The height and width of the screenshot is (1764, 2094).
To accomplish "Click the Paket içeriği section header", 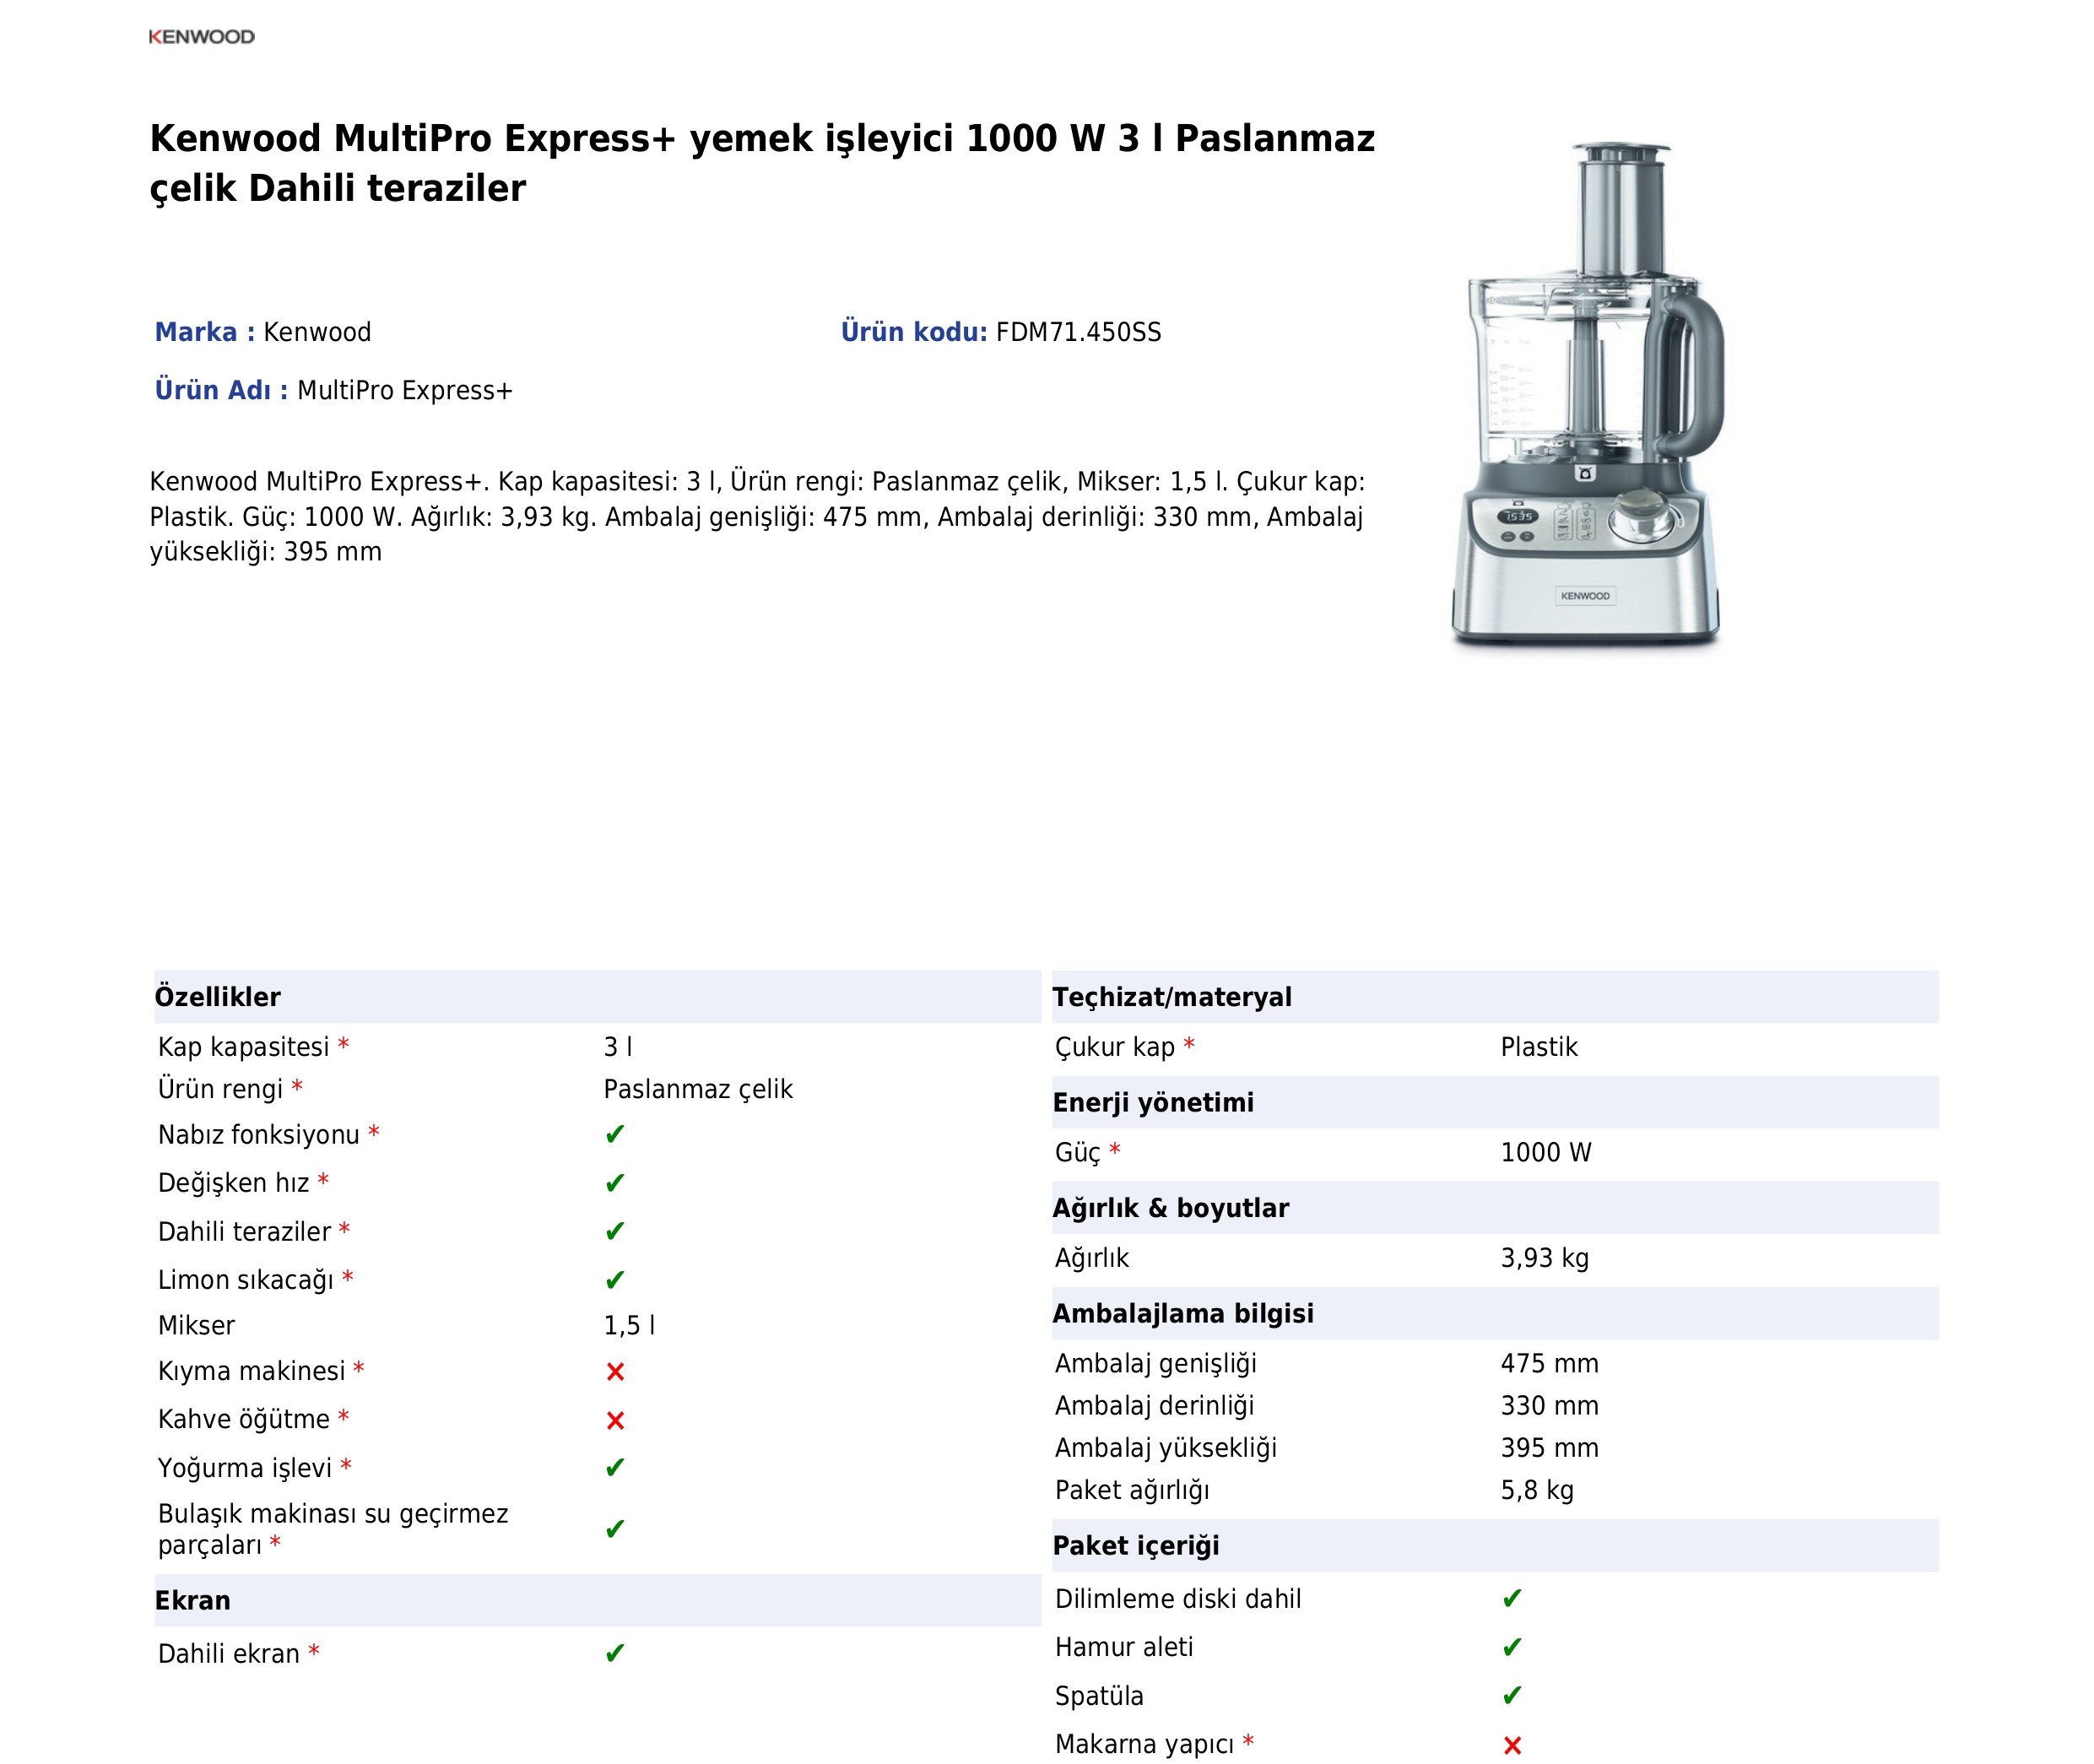I will click(x=1135, y=1545).
